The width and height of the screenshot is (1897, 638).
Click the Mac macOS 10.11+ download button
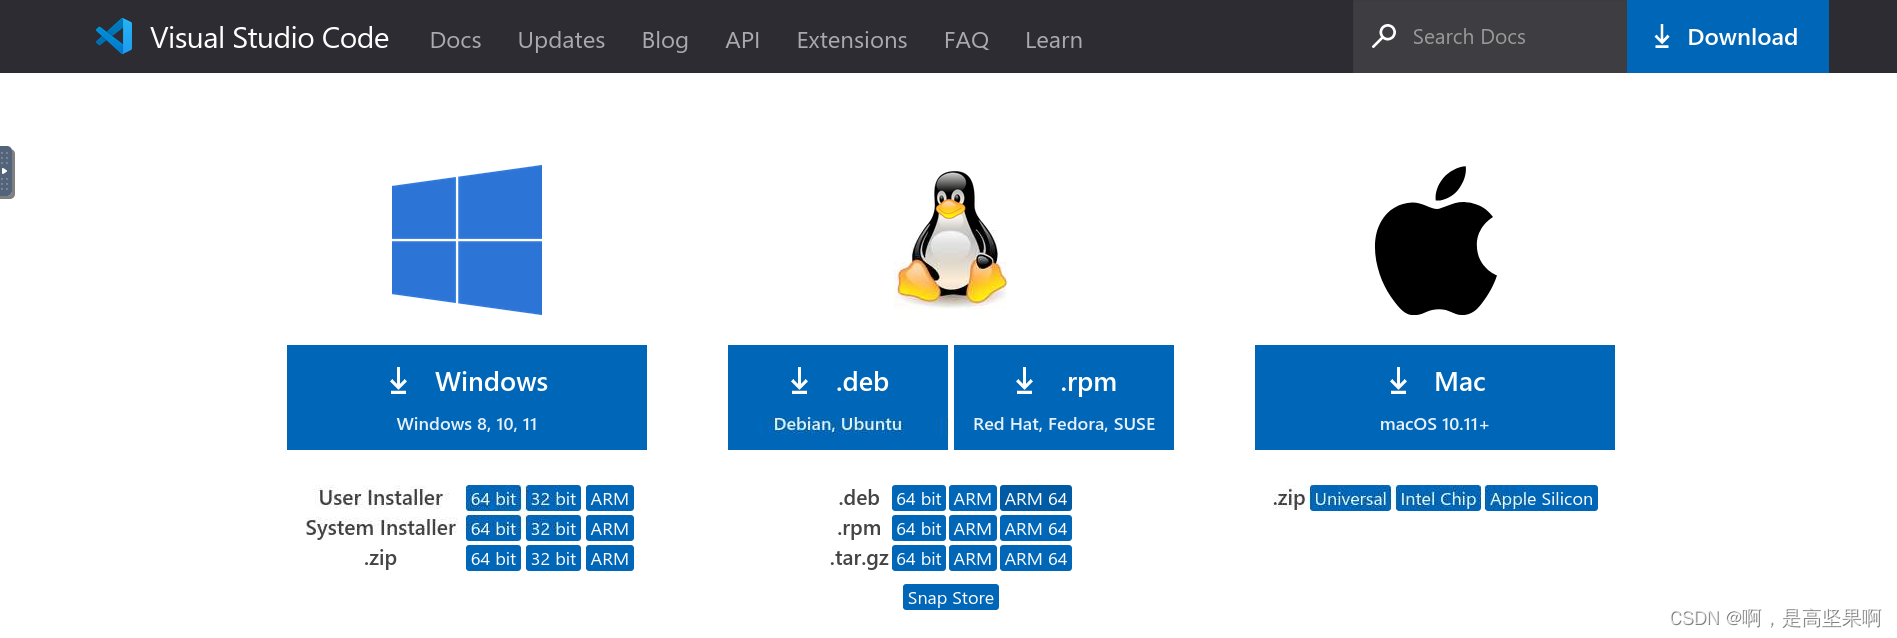coord(1435,397)
